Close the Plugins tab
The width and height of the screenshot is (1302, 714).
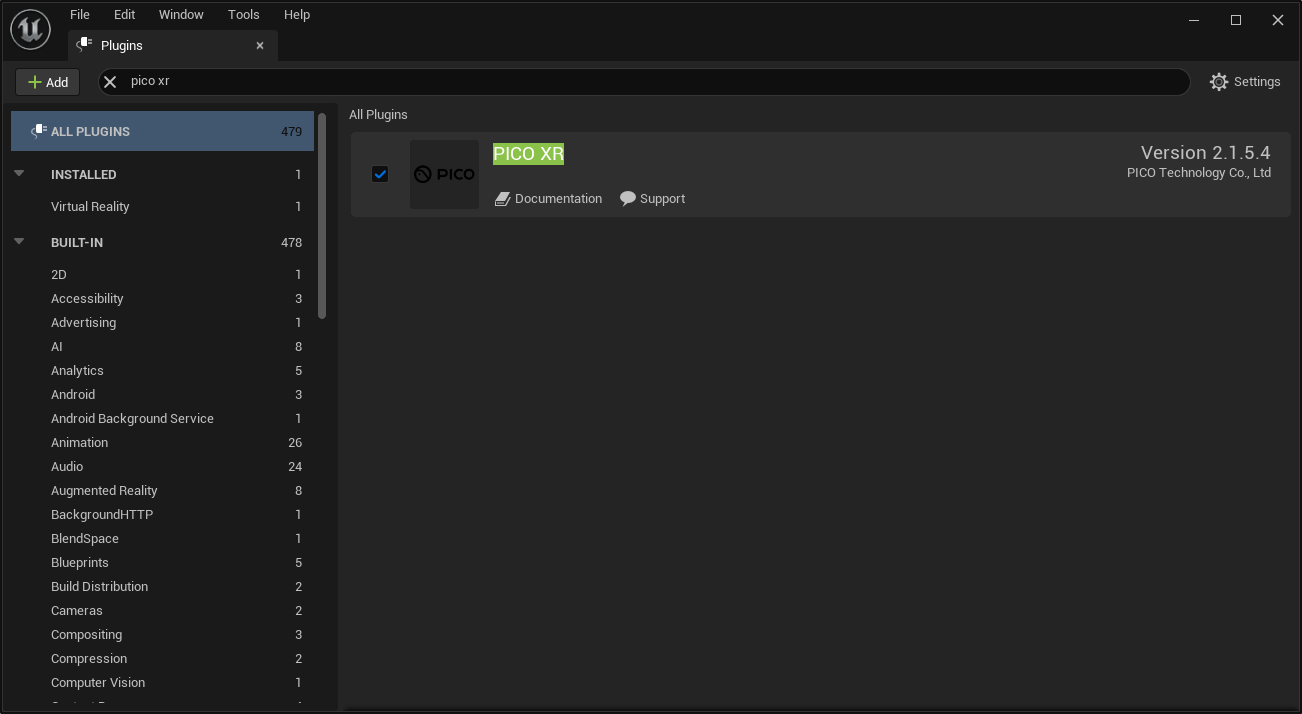tap(260, 45)
